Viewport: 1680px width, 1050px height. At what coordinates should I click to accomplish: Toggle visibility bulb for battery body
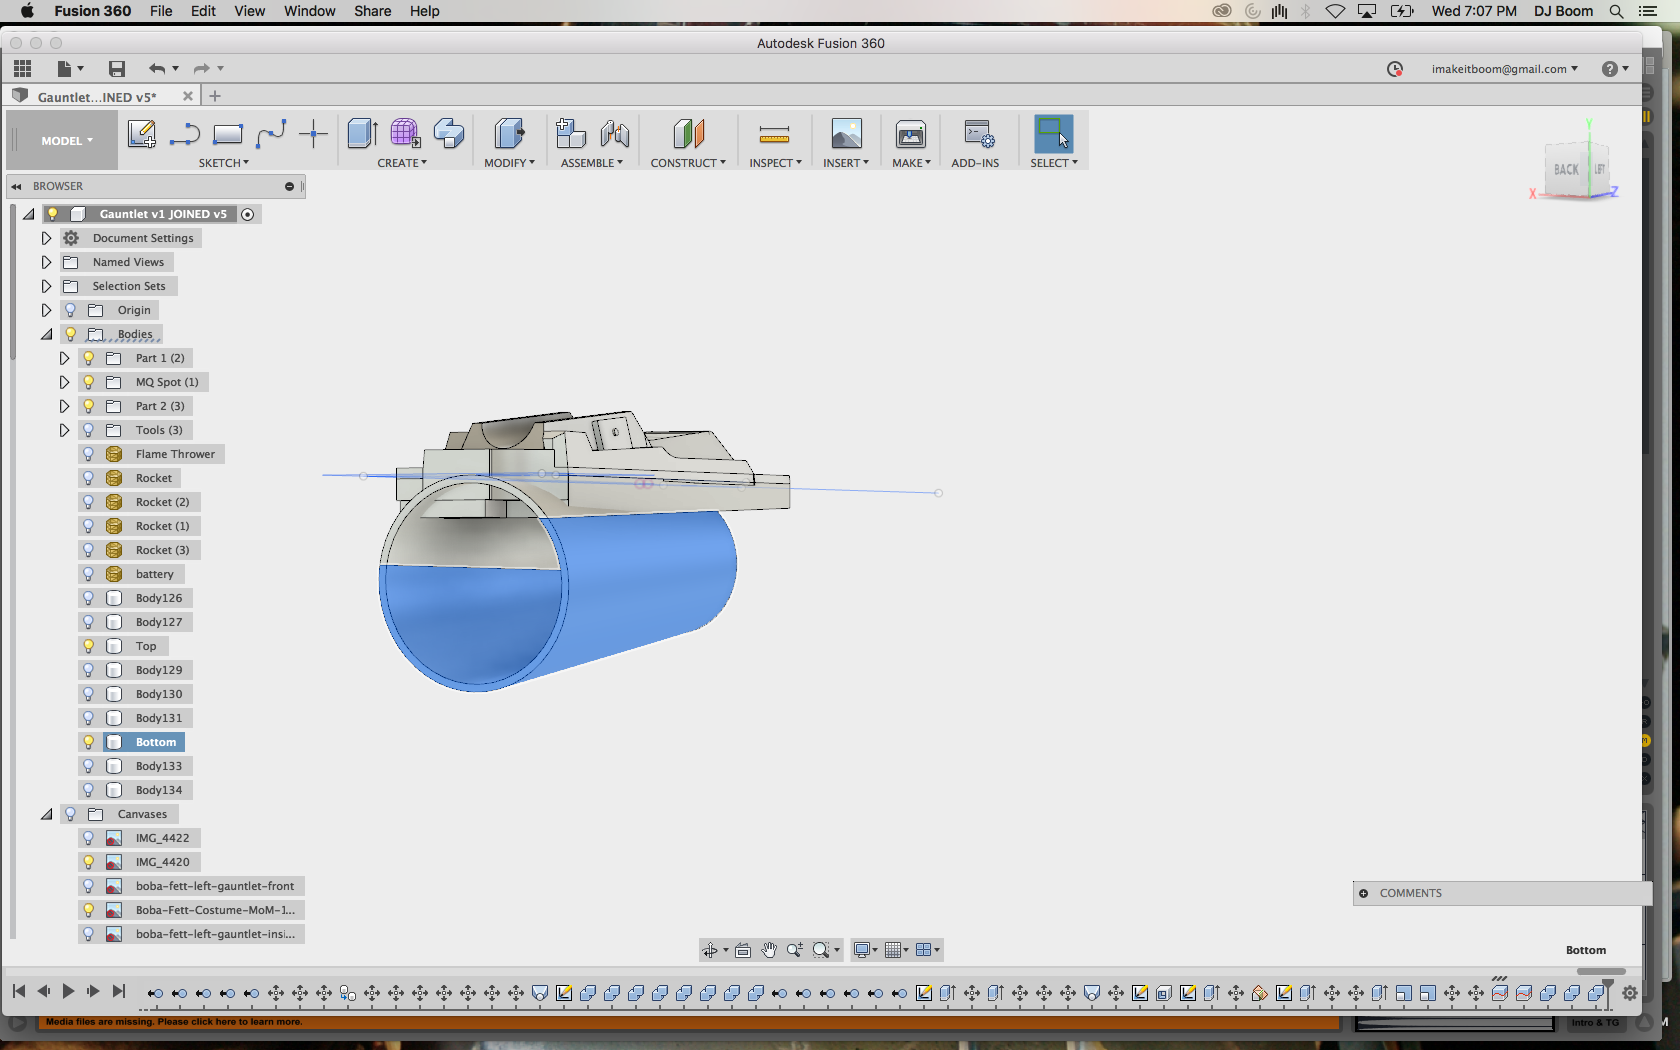(x=88, y=574)
